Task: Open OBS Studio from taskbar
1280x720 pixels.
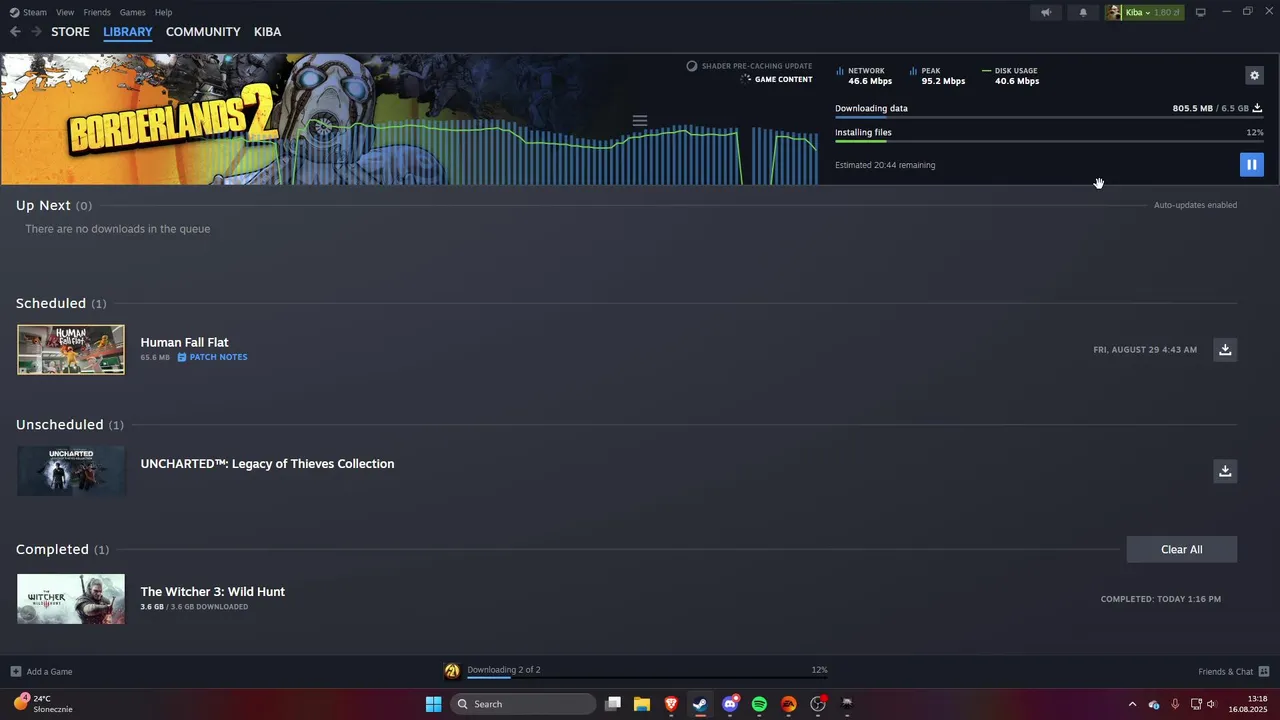Action: [x=818, y=704]
